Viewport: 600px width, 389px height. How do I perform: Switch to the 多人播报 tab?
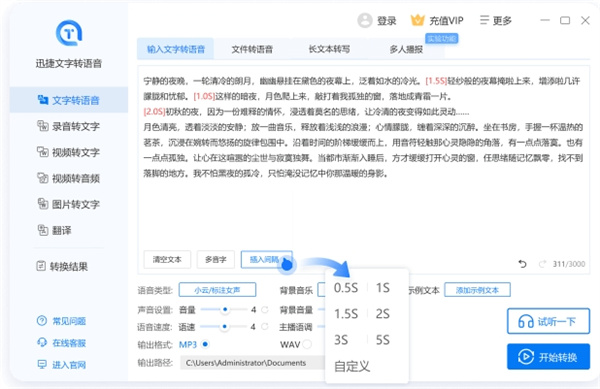click(x=406, y=49)
